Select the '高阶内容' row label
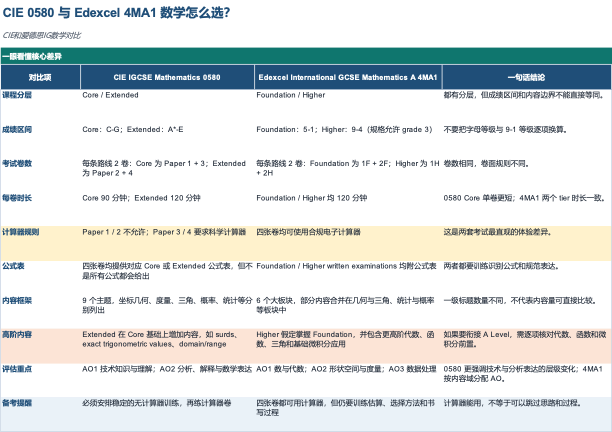The height and width of the screenshot is (432, 612). pyautogui.click(x=17, y=334)
